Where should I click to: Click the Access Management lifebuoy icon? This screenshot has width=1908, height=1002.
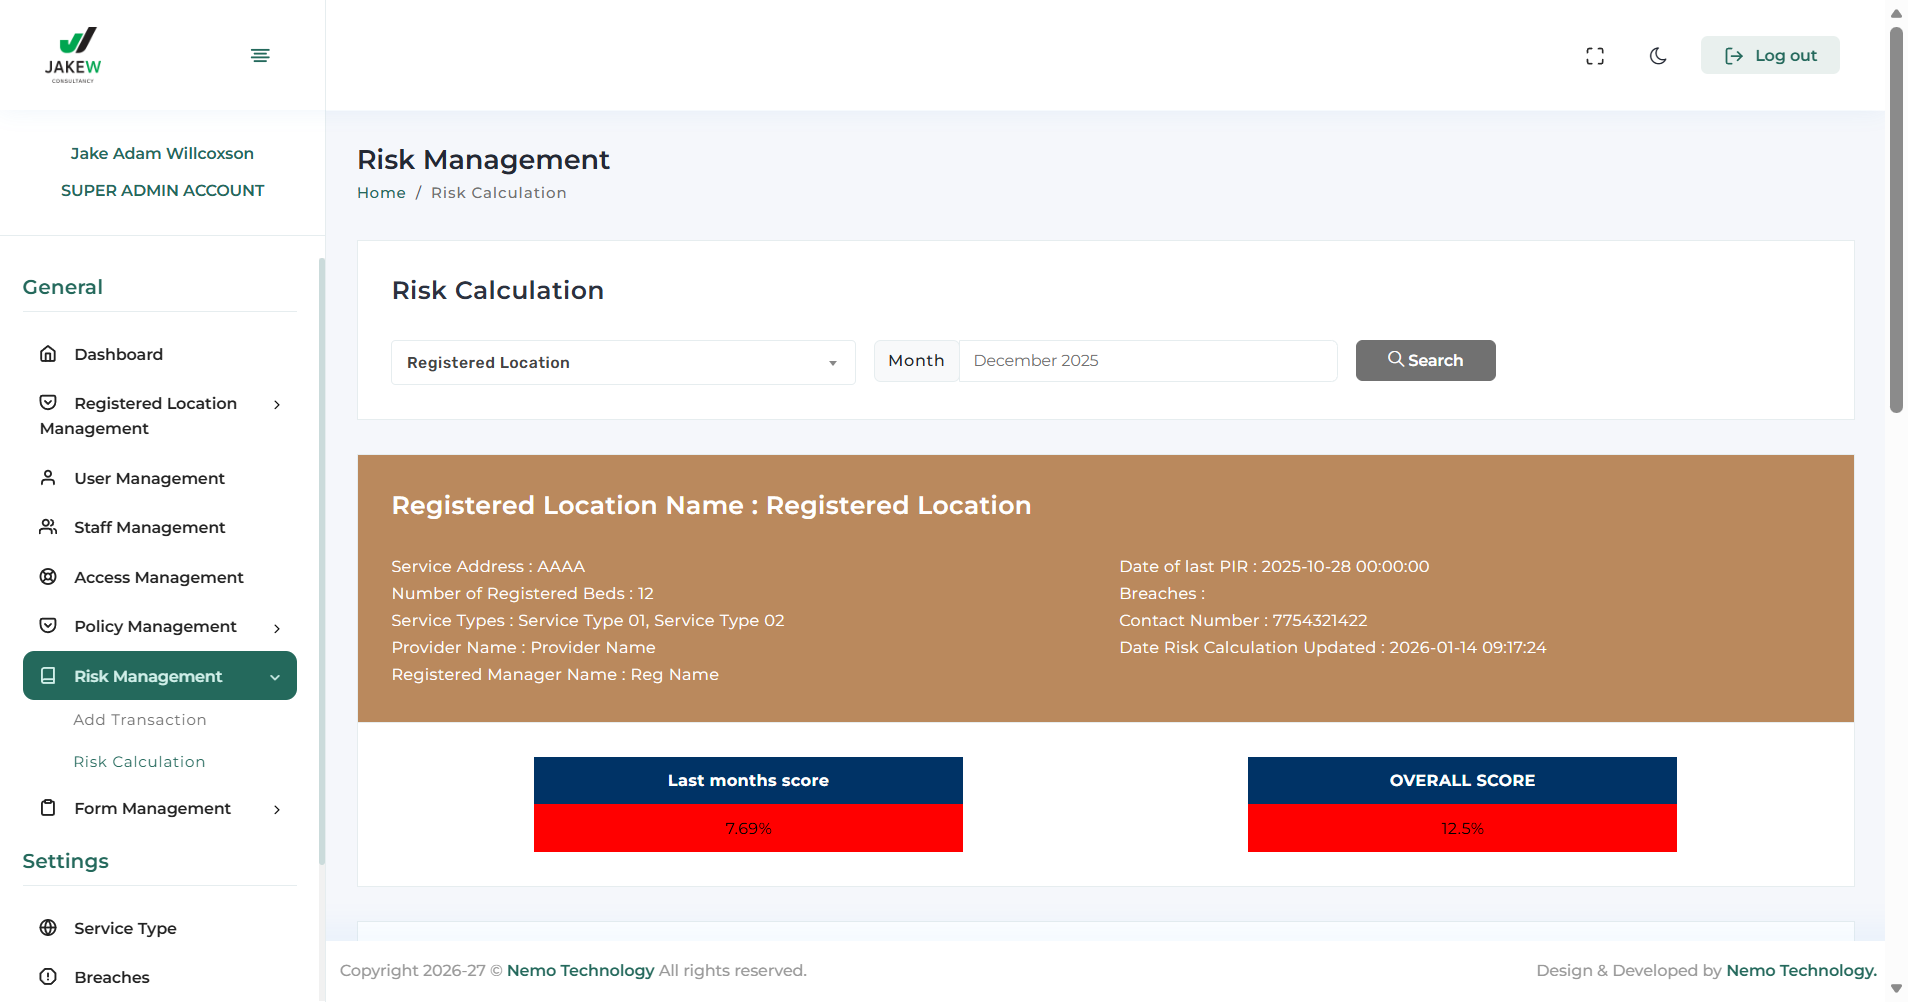pyautogui.click(x=48, y=577)
